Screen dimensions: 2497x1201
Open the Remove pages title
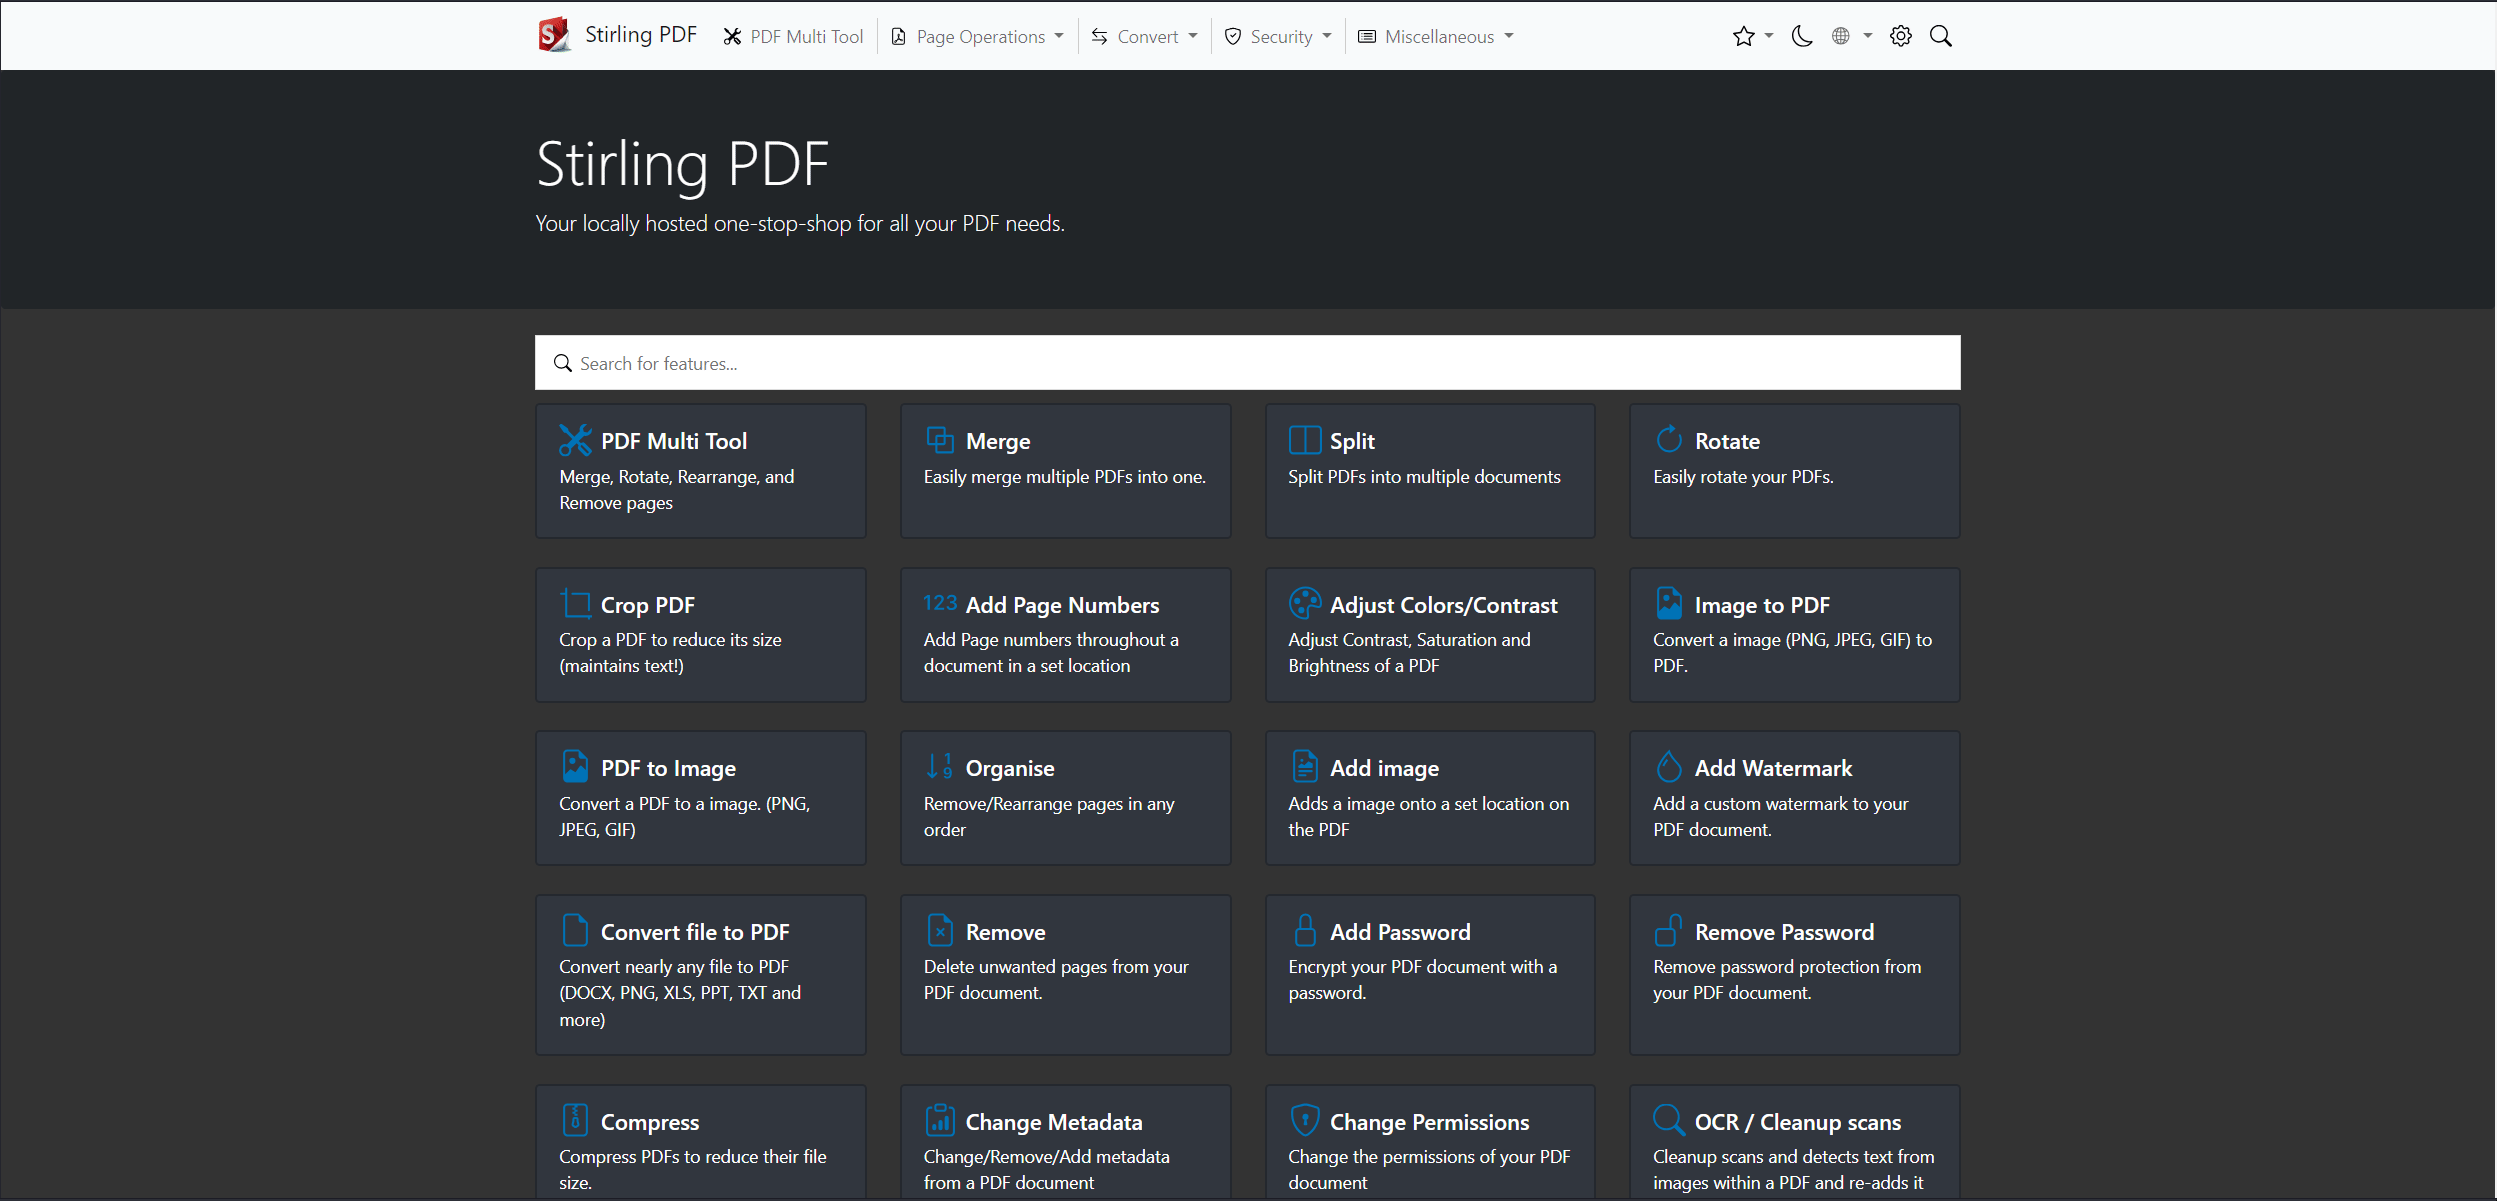[1005, 932]
